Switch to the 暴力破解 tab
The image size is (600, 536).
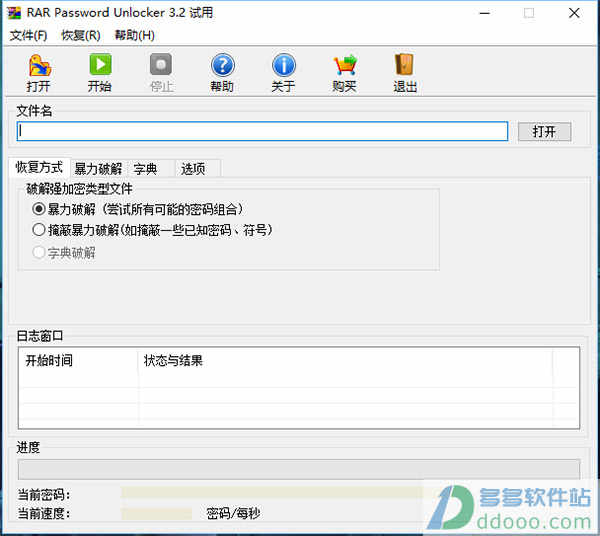click(x=98, y=169)
